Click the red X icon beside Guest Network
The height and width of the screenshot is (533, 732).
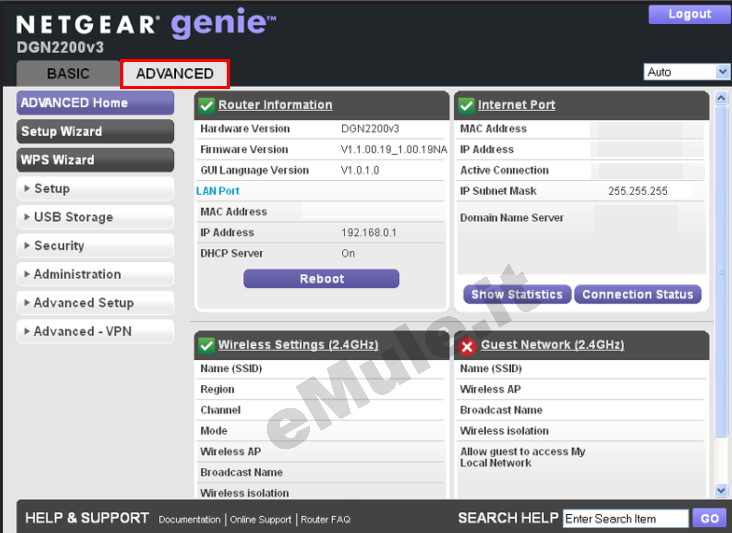[467, 346]
